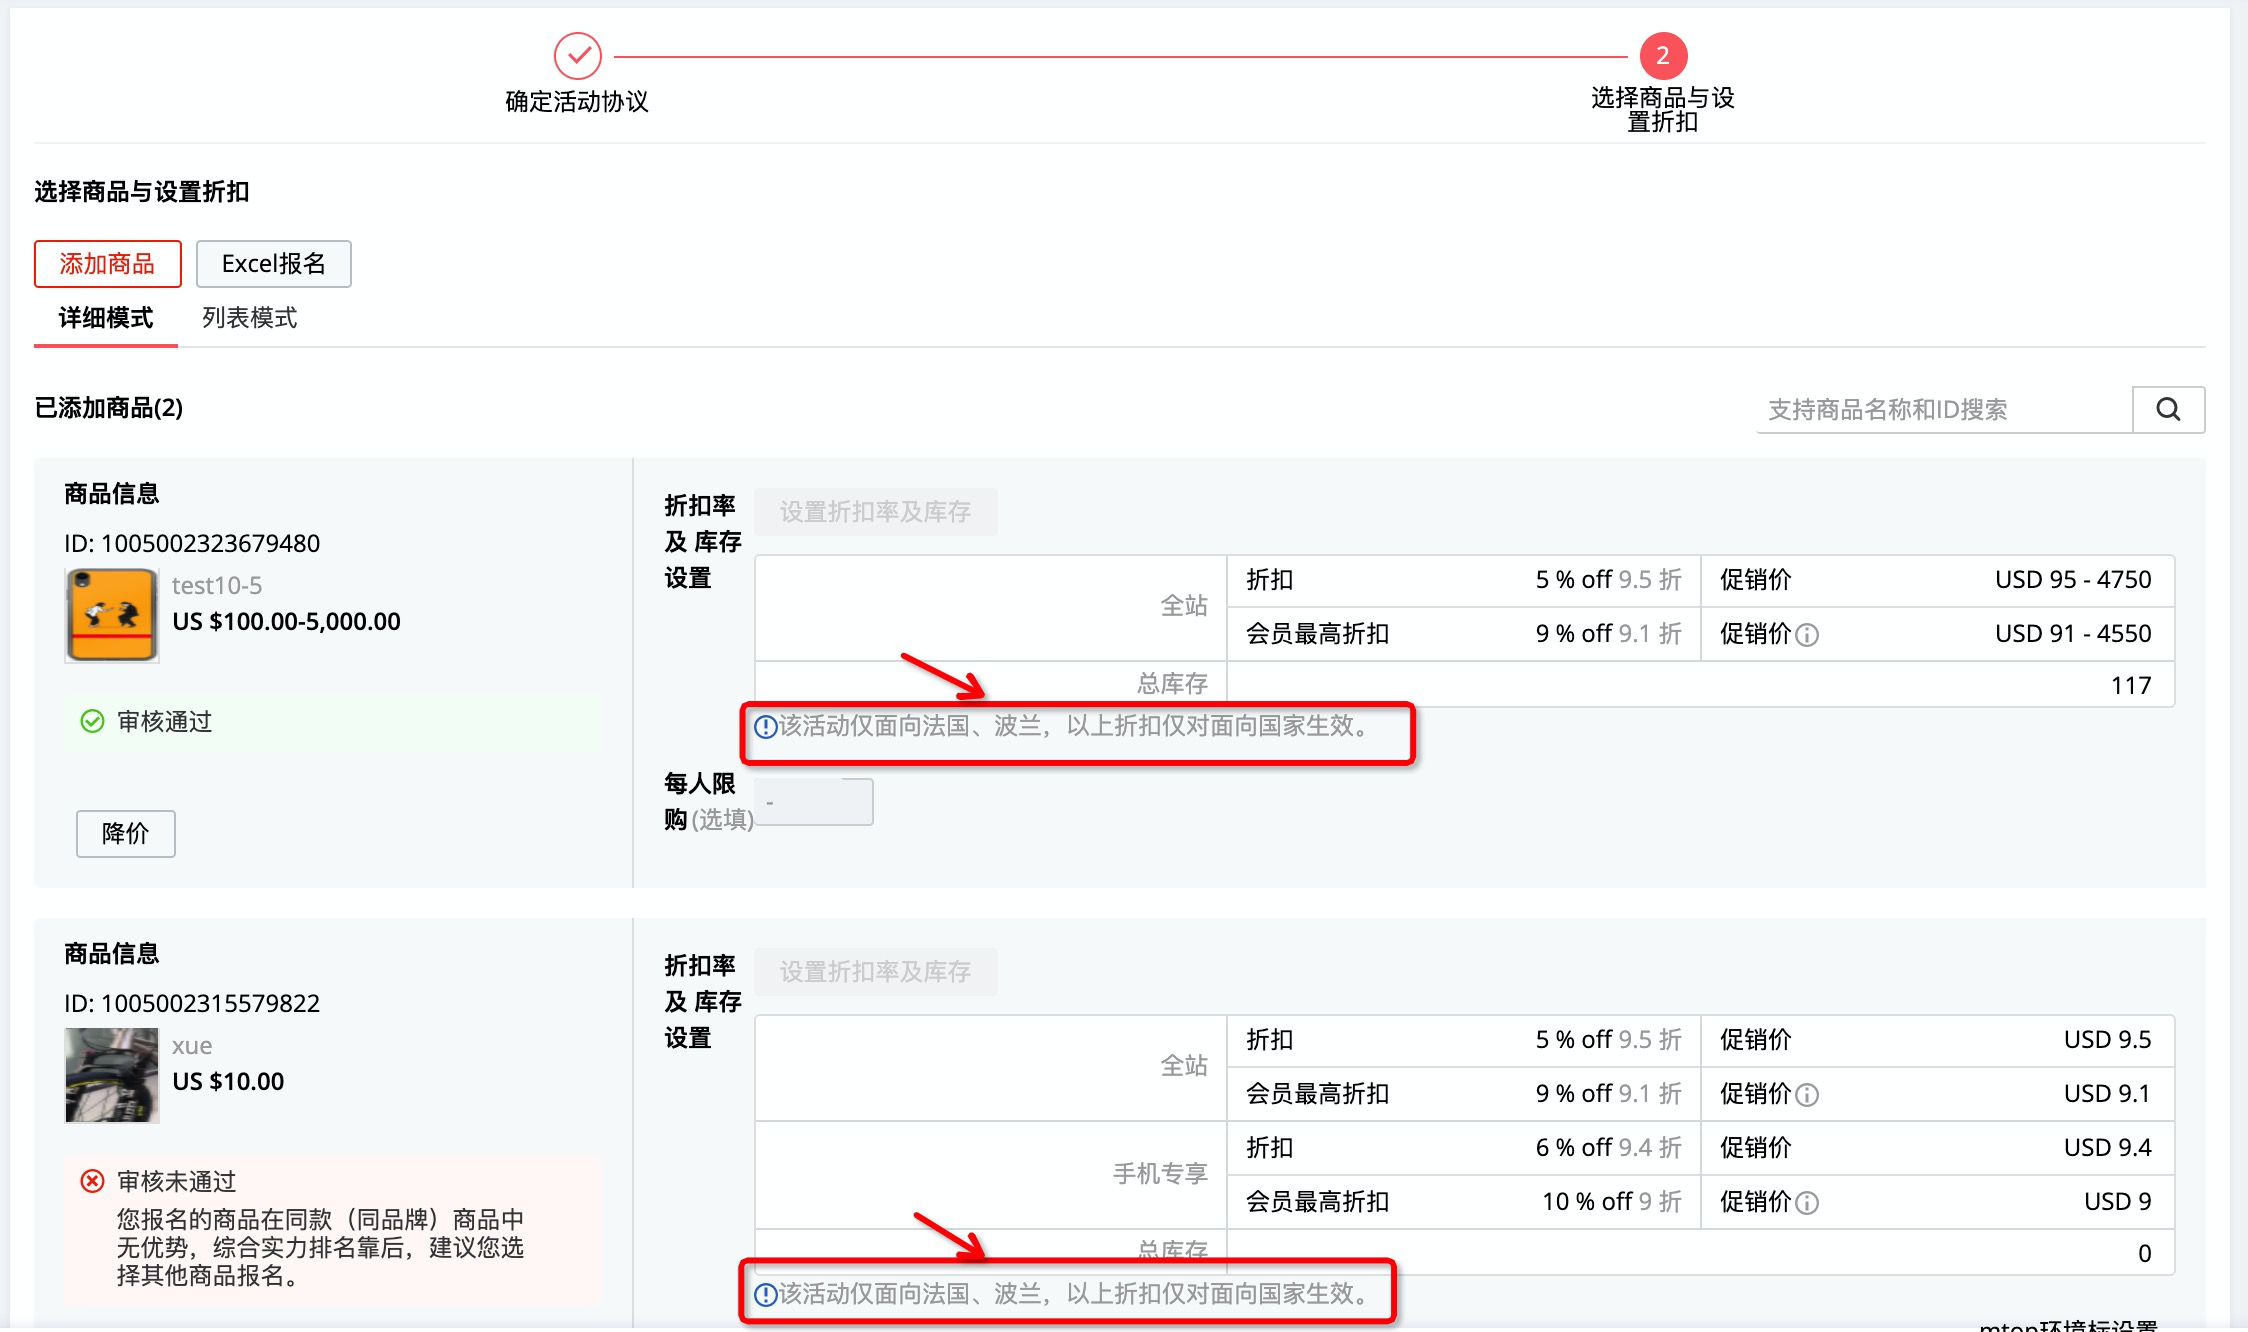The width and height of the screenshot is (2248, 1332).
Task: Select ID 1005002315579822 text
Action: (x=192, y=1004)
